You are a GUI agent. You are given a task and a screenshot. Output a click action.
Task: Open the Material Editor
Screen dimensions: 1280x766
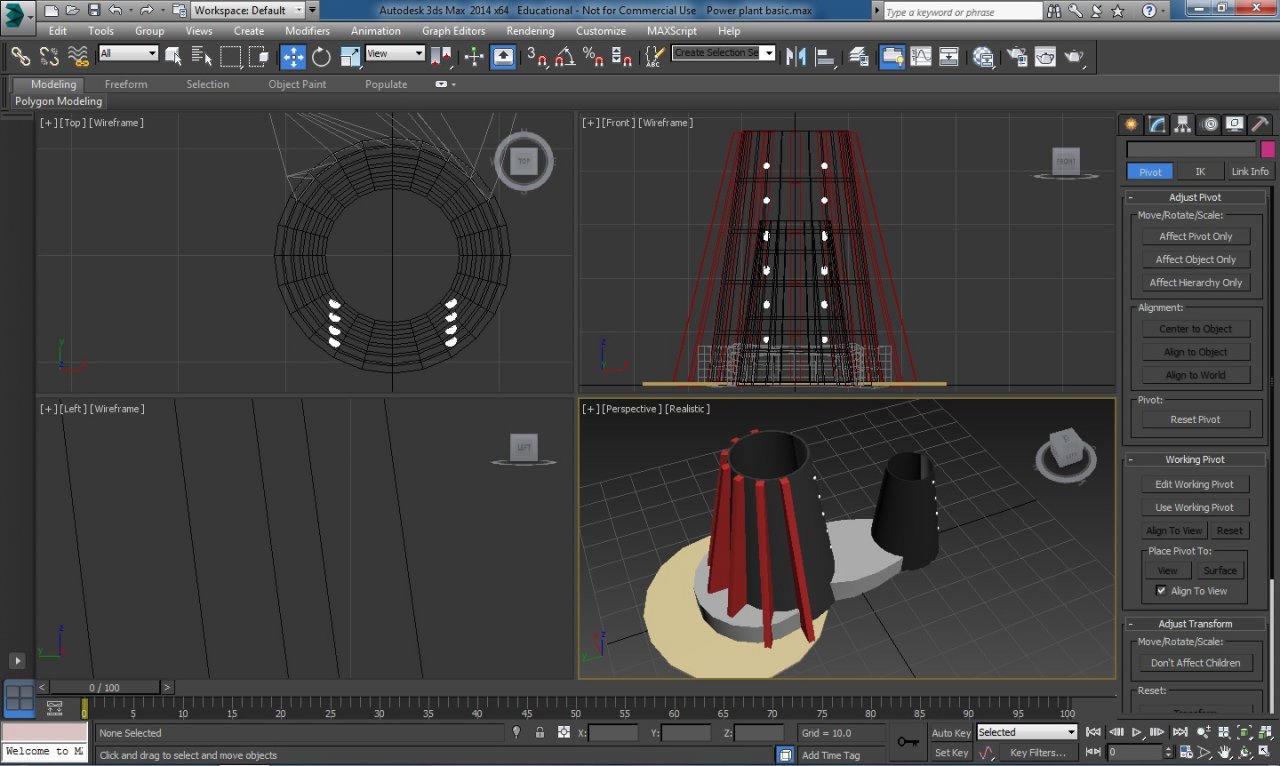click(x=983, y=57)
